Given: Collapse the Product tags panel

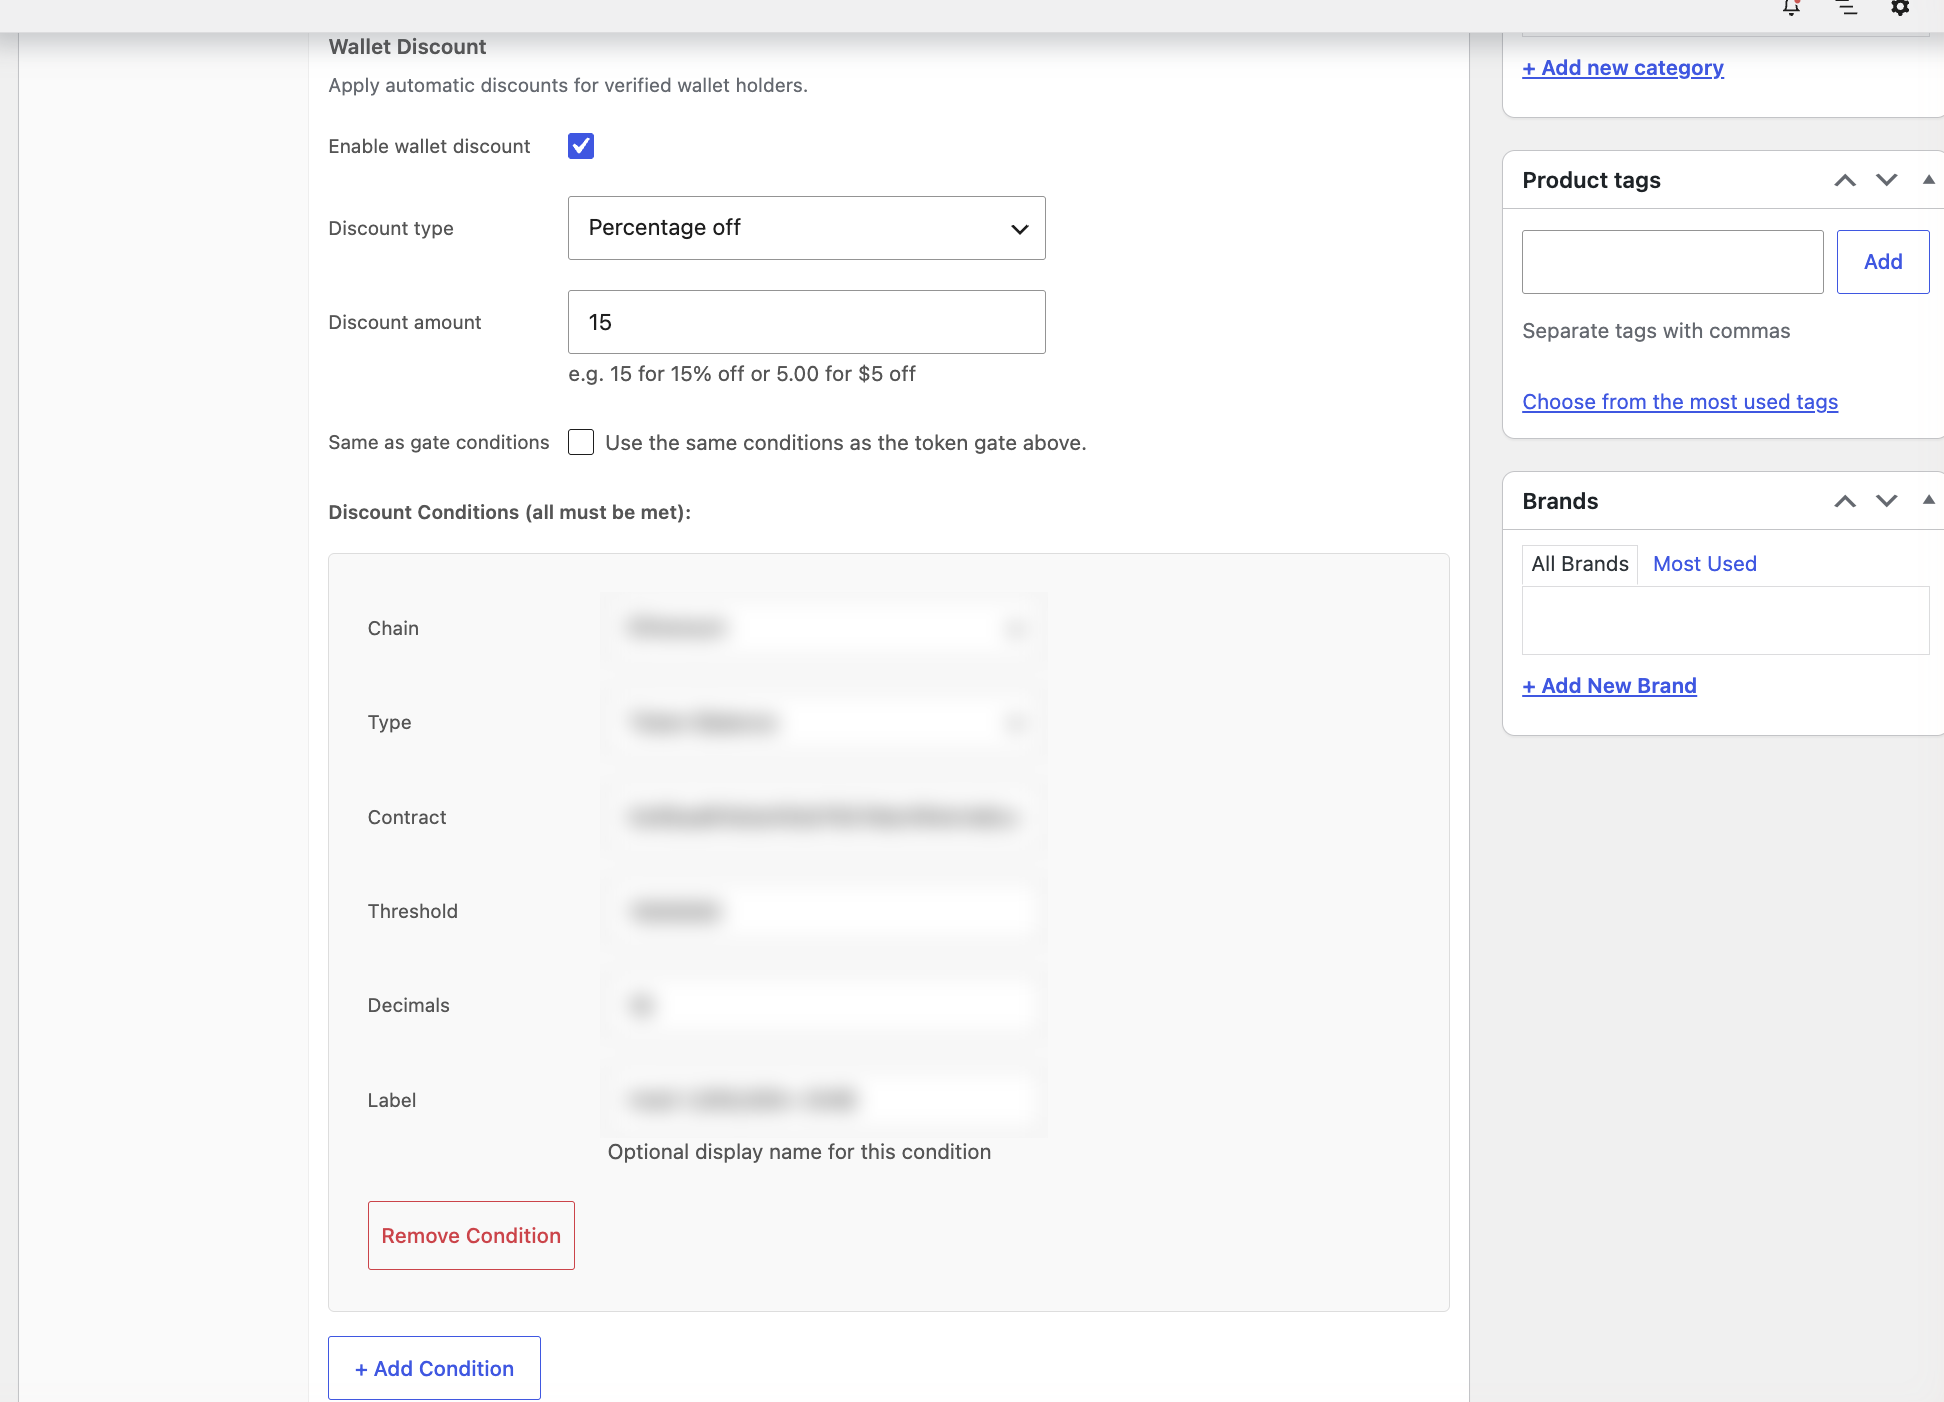Looking at the screenshot, I should tap(1928, 180).
